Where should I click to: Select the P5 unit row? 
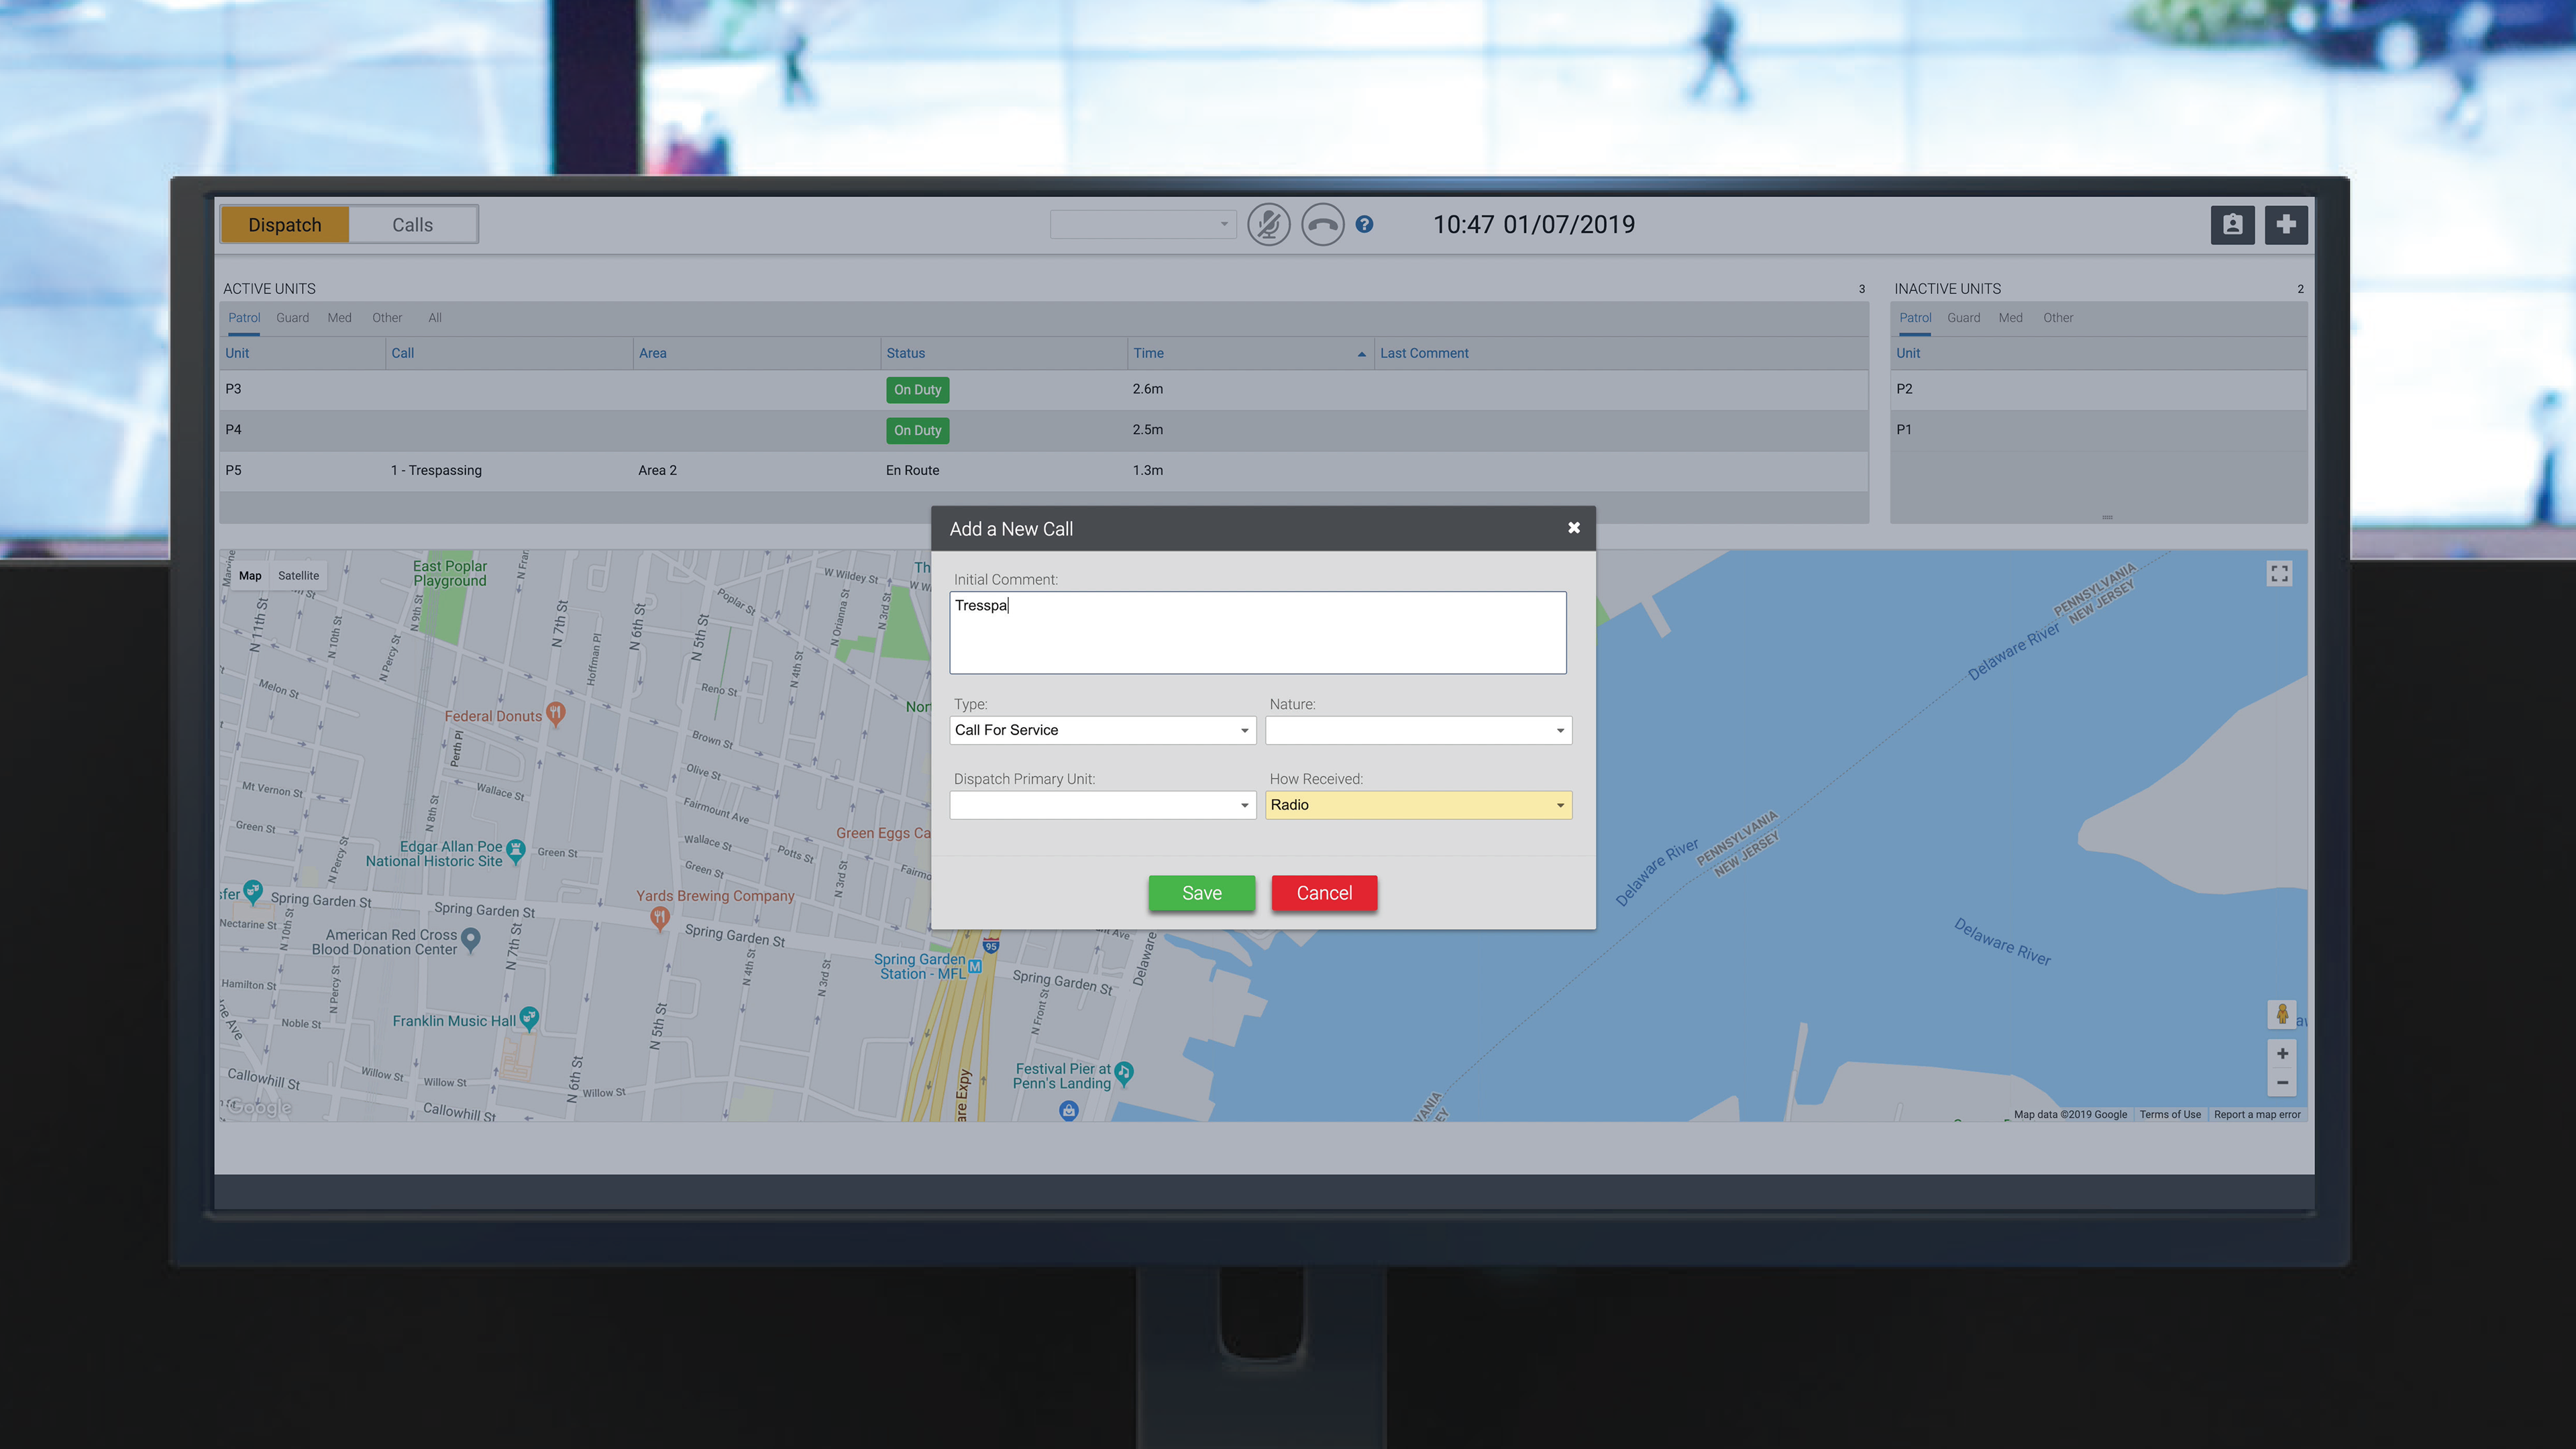coord(1044,470)
